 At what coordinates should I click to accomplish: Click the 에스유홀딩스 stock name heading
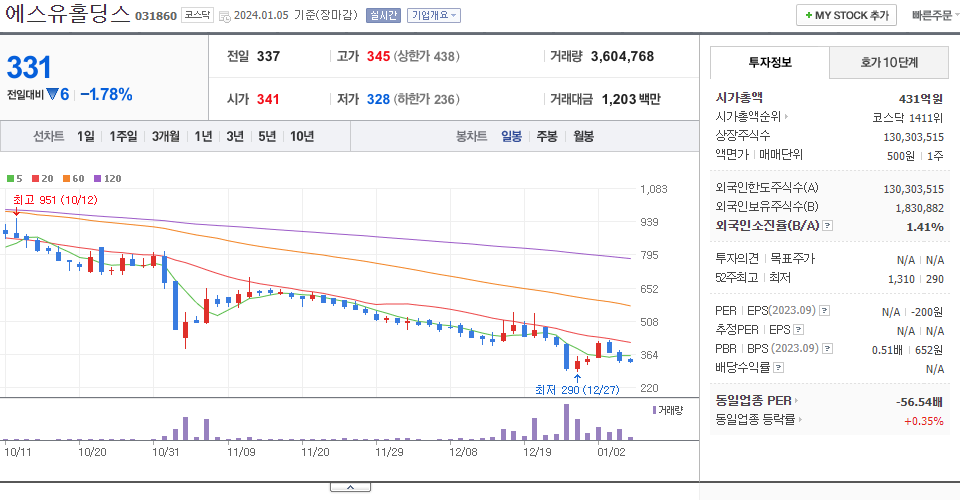(x=67, y=13)
